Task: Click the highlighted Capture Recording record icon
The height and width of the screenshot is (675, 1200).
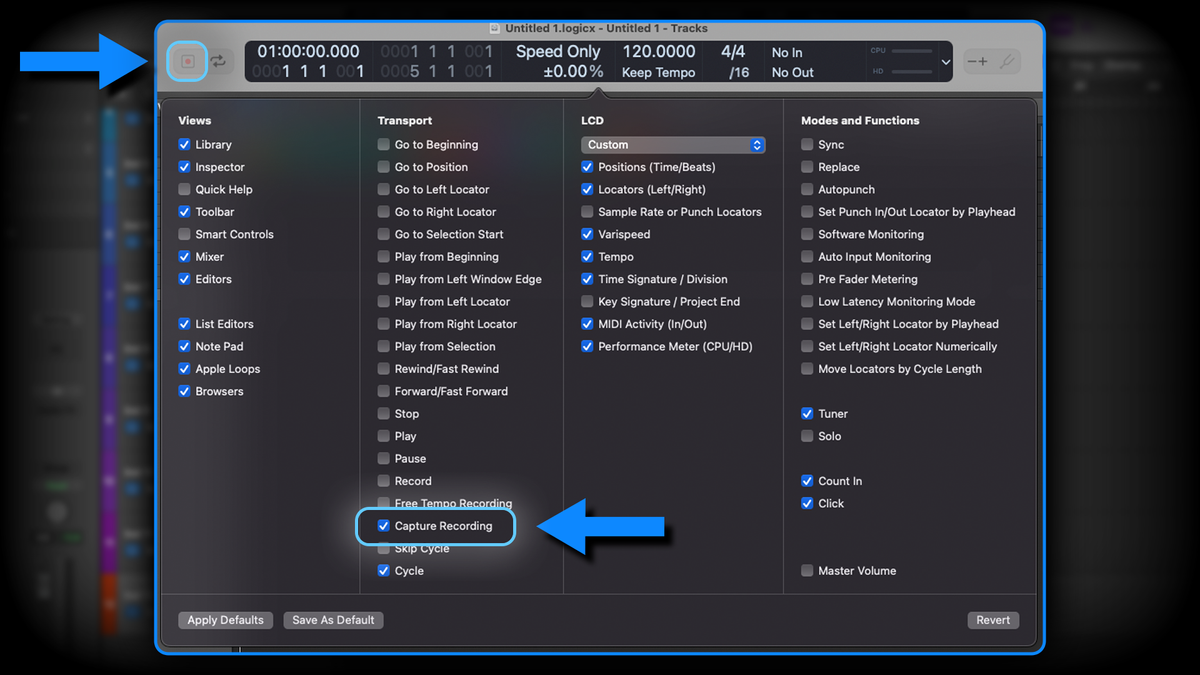Action: [x=187, y=61]
